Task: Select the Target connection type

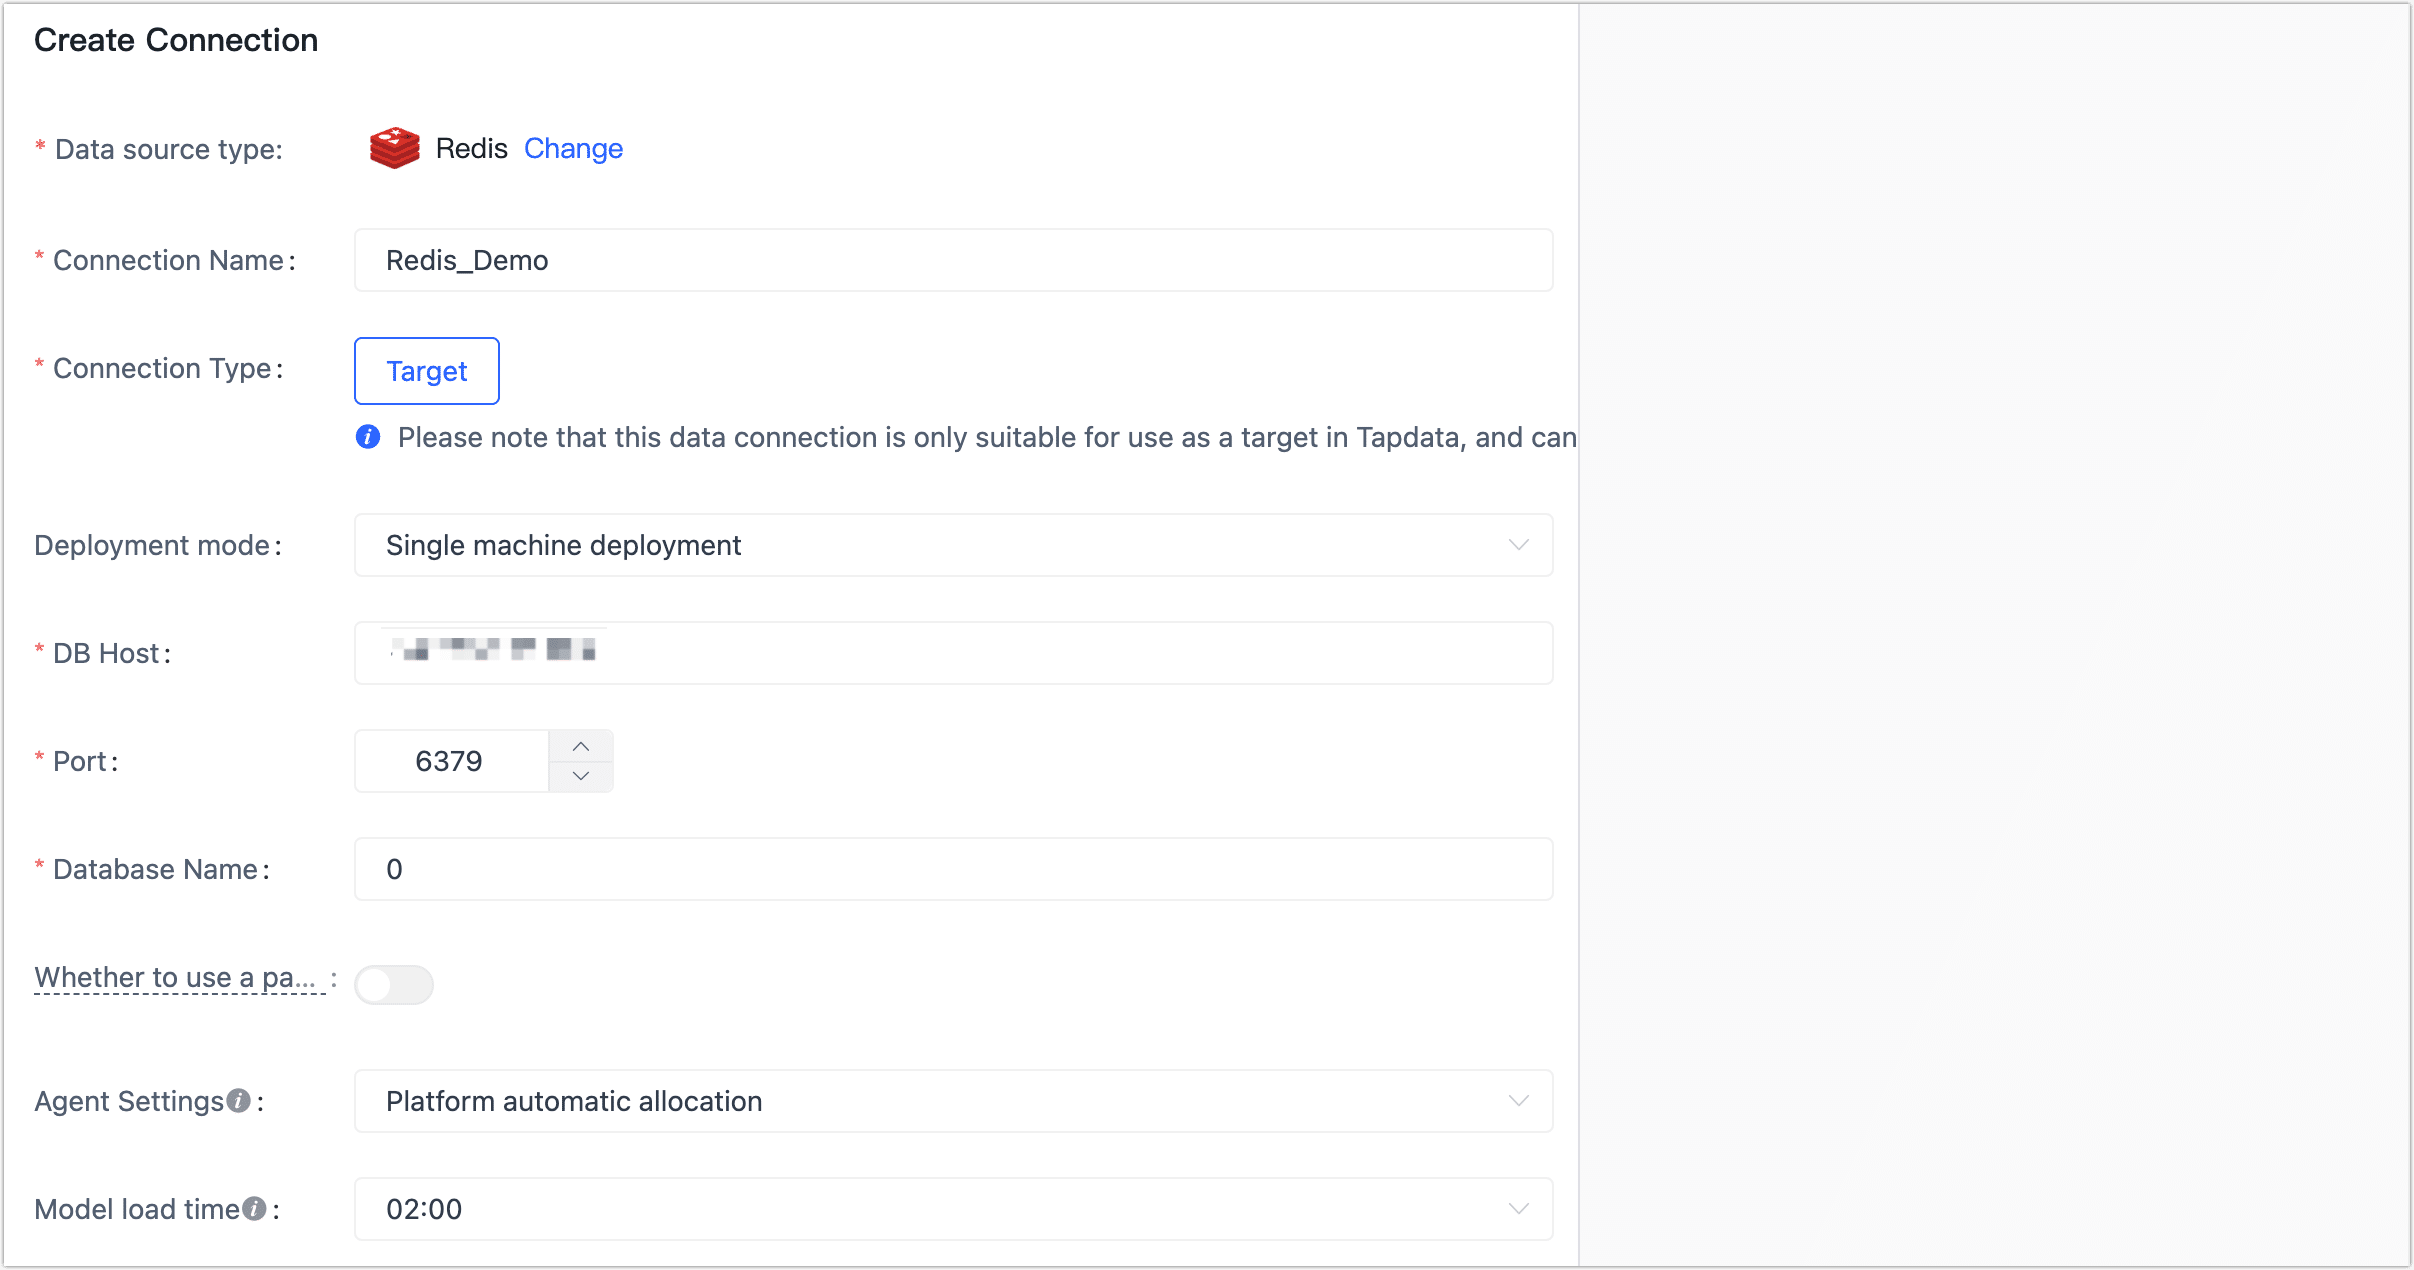Action: click(426, 371)
